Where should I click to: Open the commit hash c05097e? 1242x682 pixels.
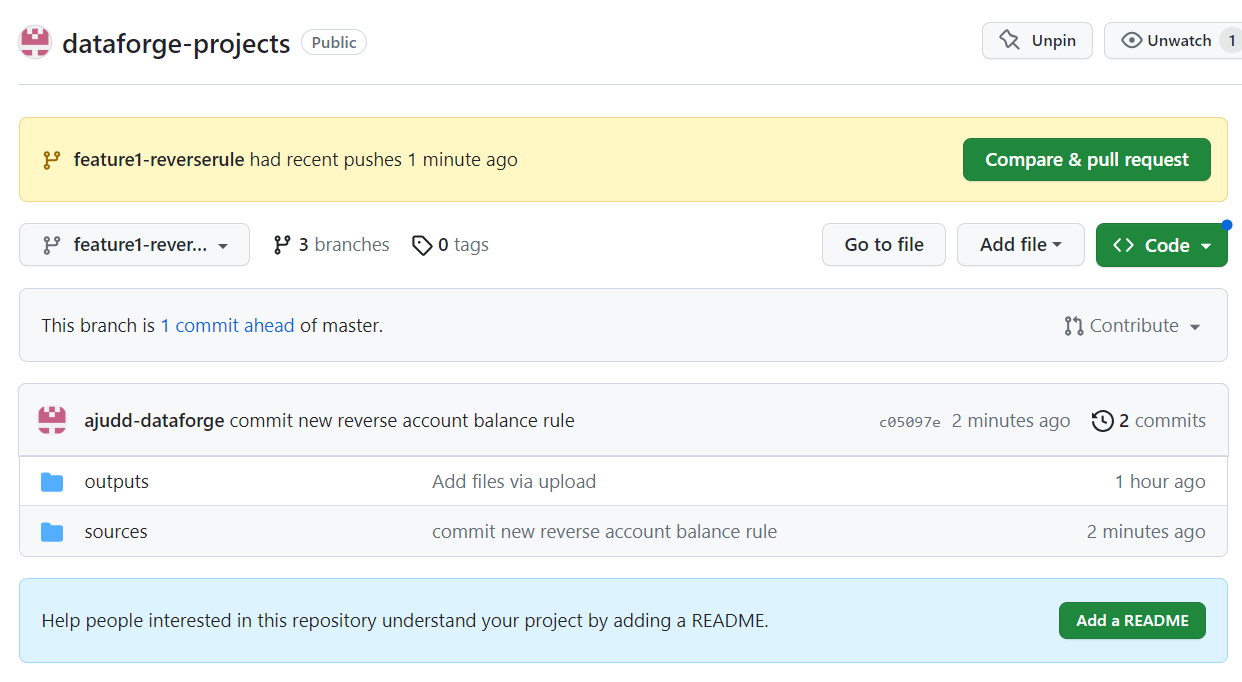tap(910, 422)
